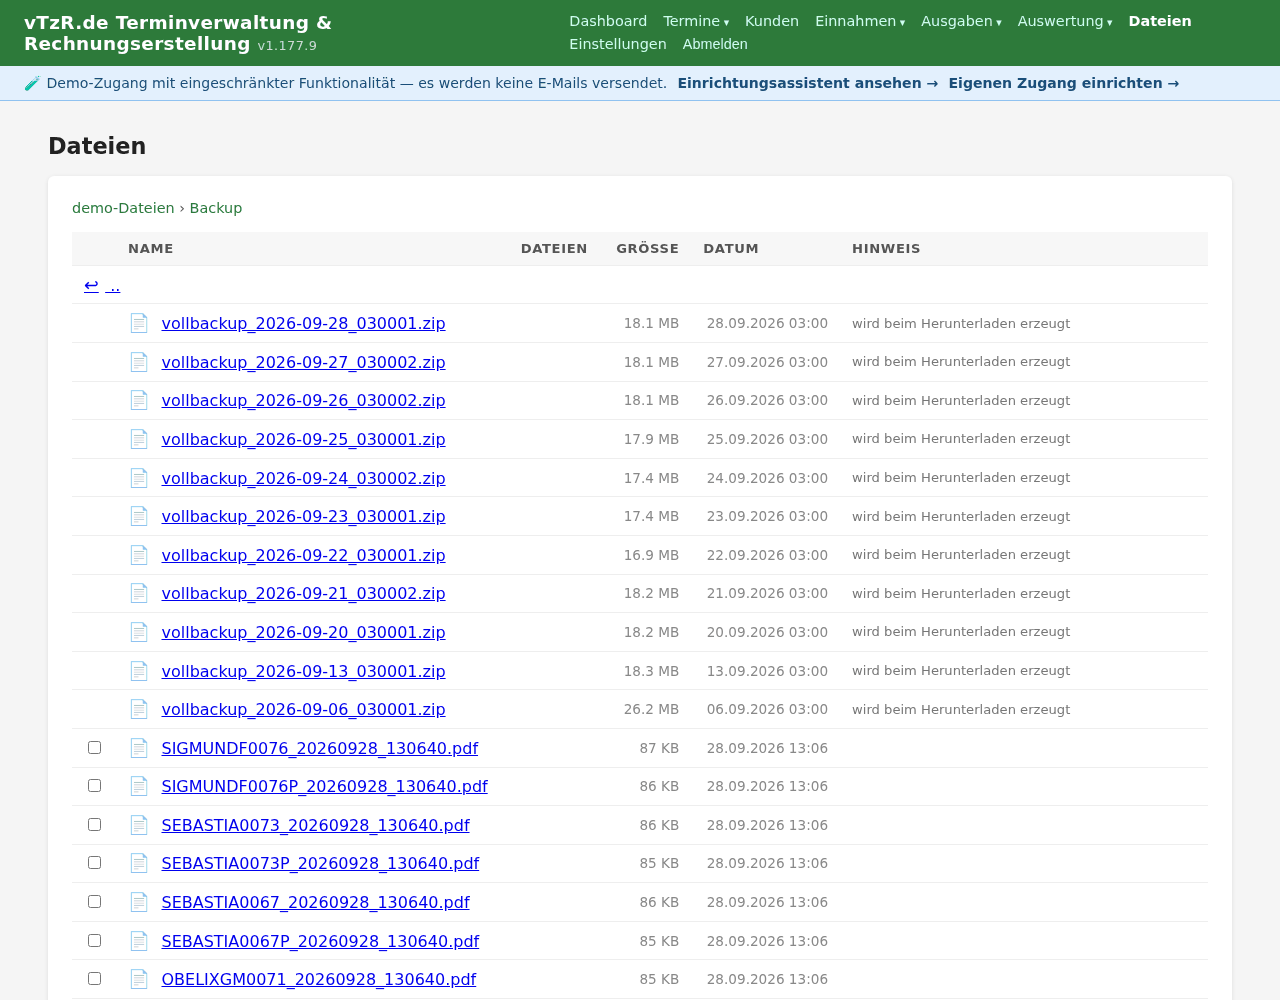Click the file icon beside vollbackup_2026-09-26_030002.zip
This screenshot has width=1280, height=1000.
point(139,400)
